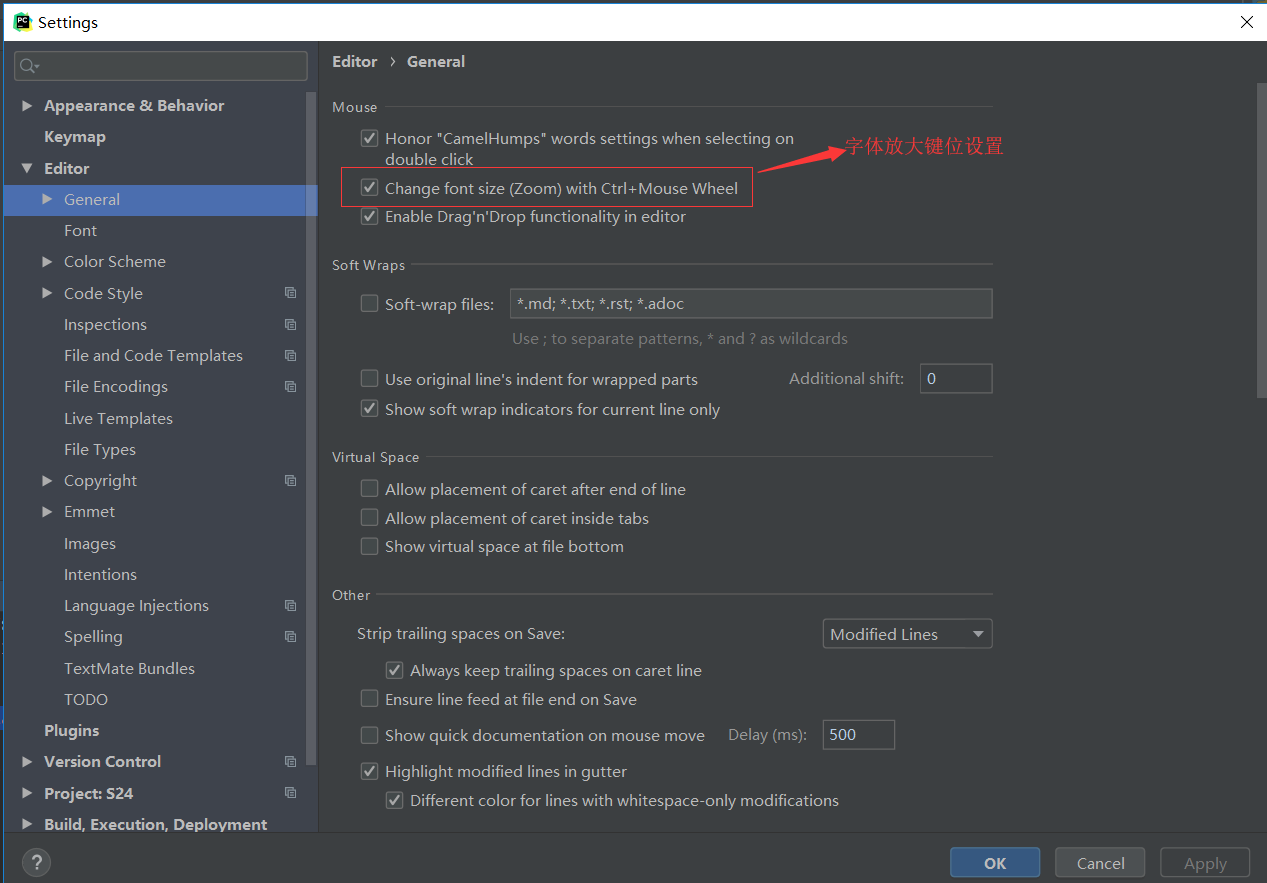Open the Plugins settings page

[x=72, y=730]
